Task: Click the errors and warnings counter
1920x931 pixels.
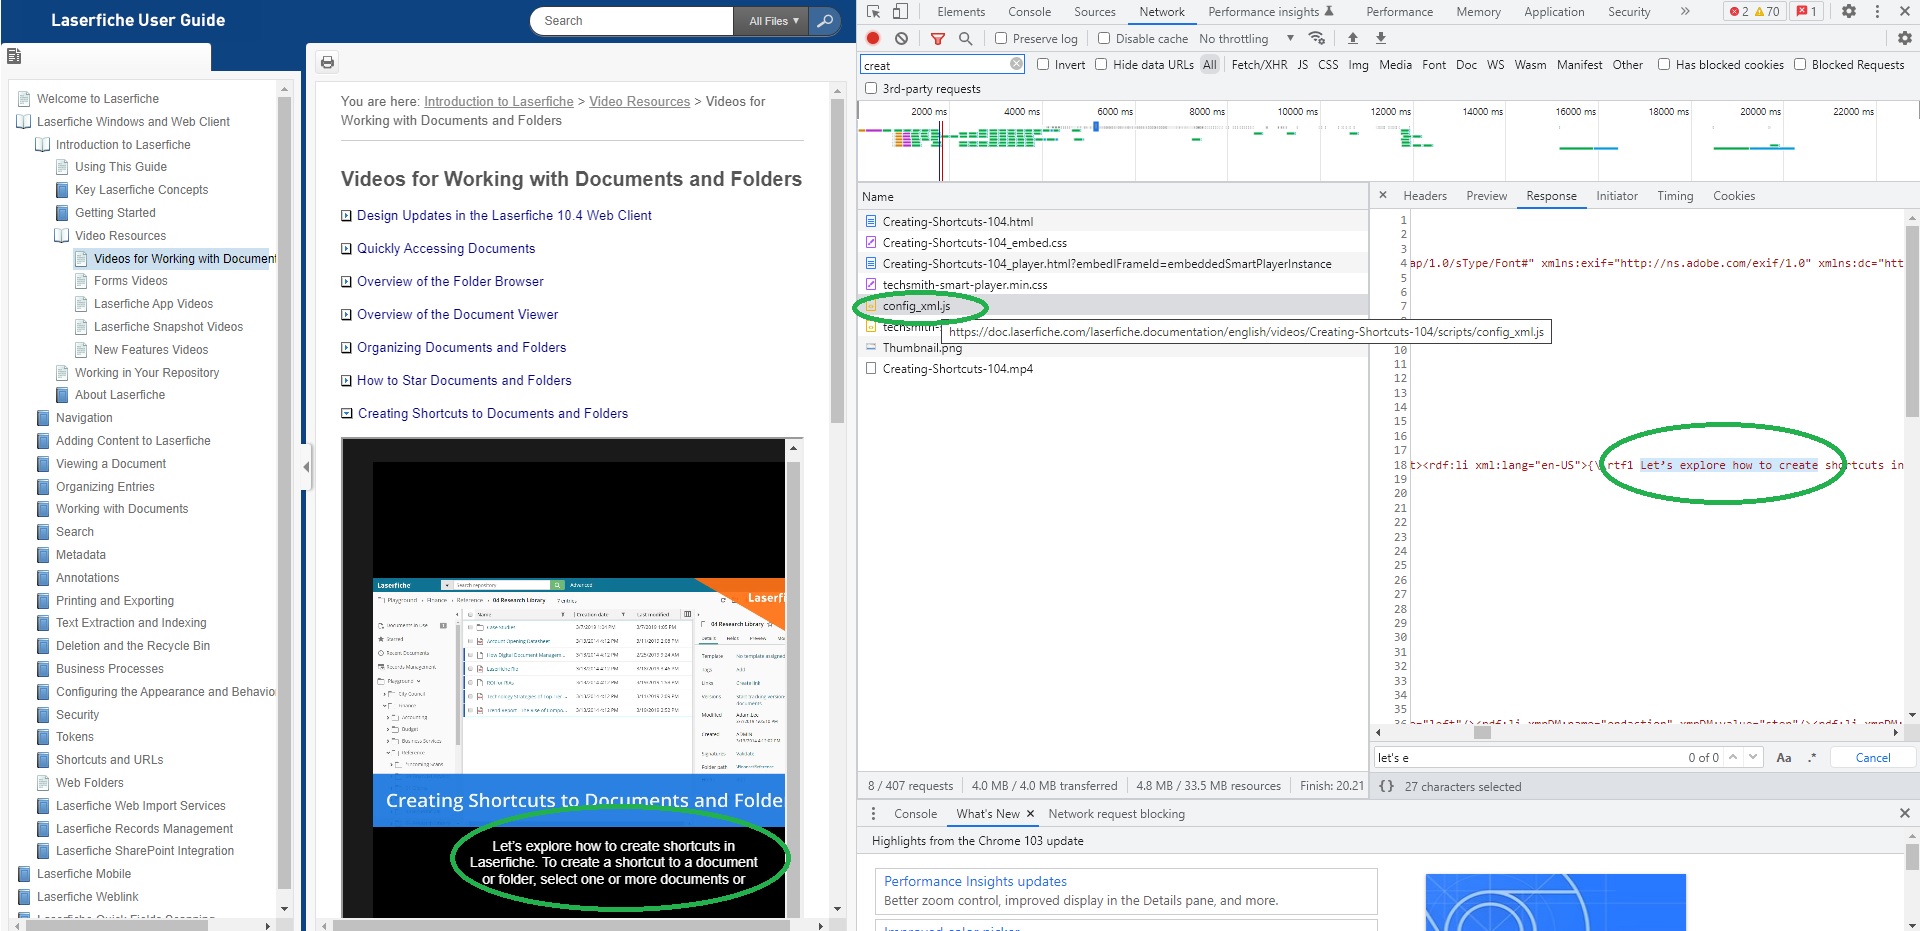Action: [1755, 12]
